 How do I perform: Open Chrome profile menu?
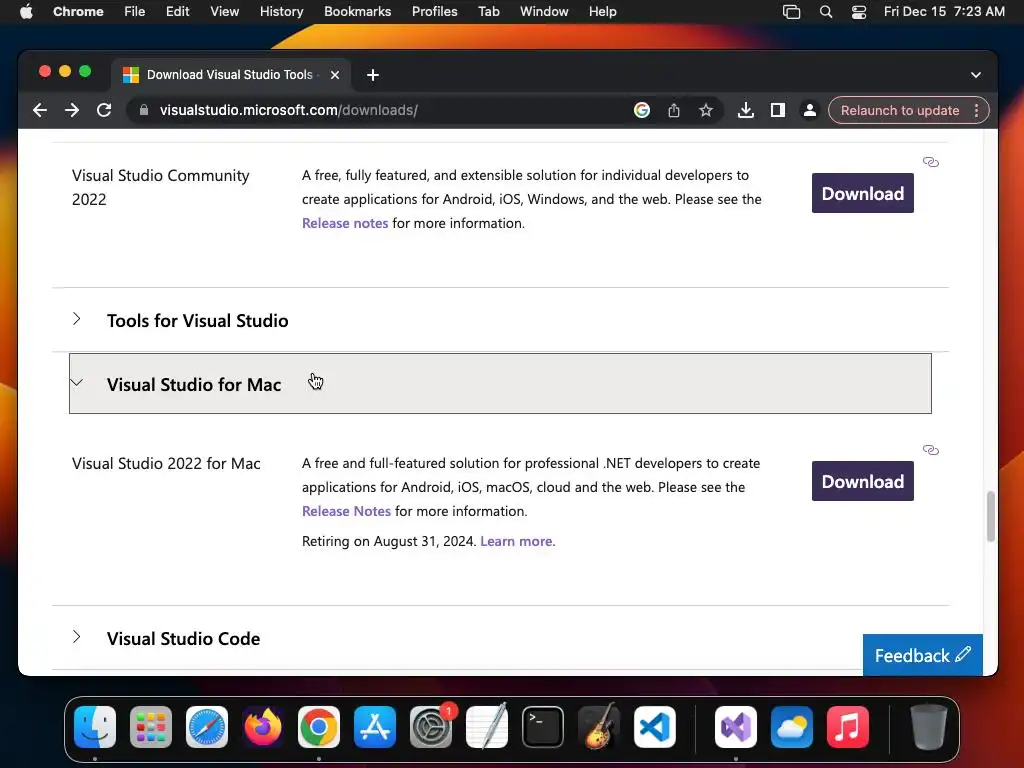(809, 110)
